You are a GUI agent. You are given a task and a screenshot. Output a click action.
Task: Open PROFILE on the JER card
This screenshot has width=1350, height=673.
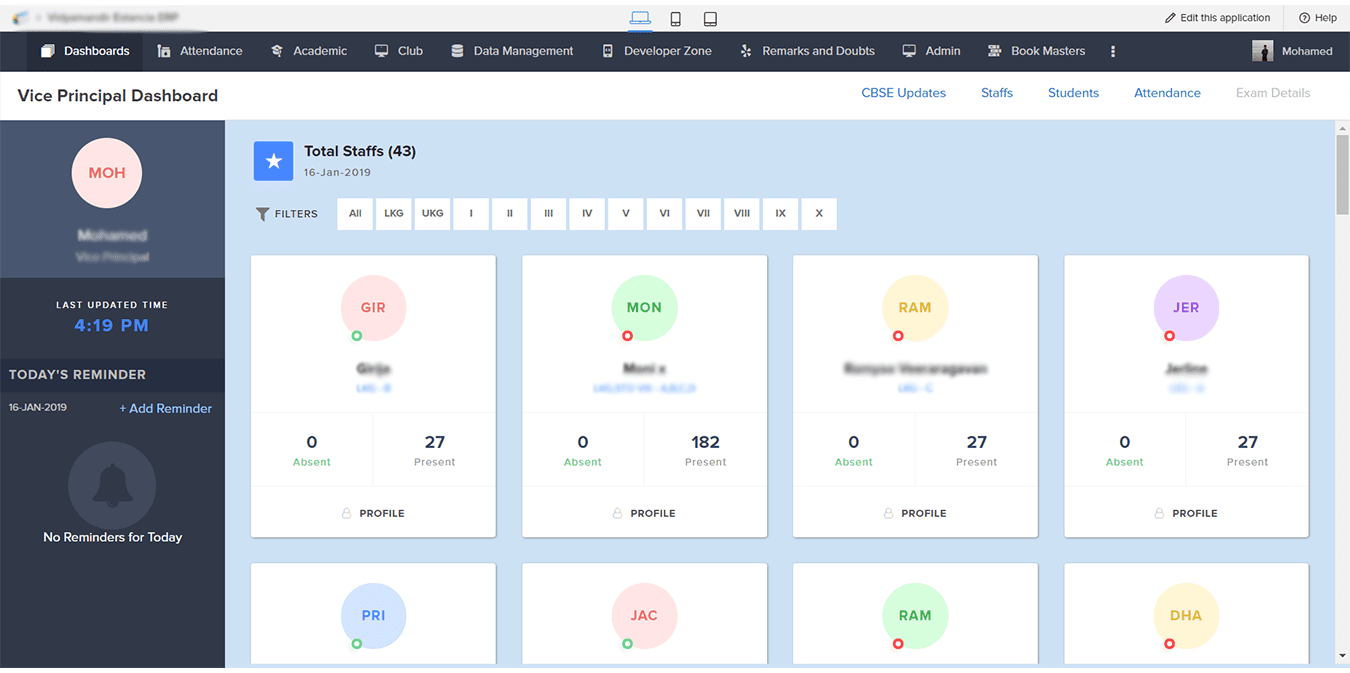click(1186, 513)
